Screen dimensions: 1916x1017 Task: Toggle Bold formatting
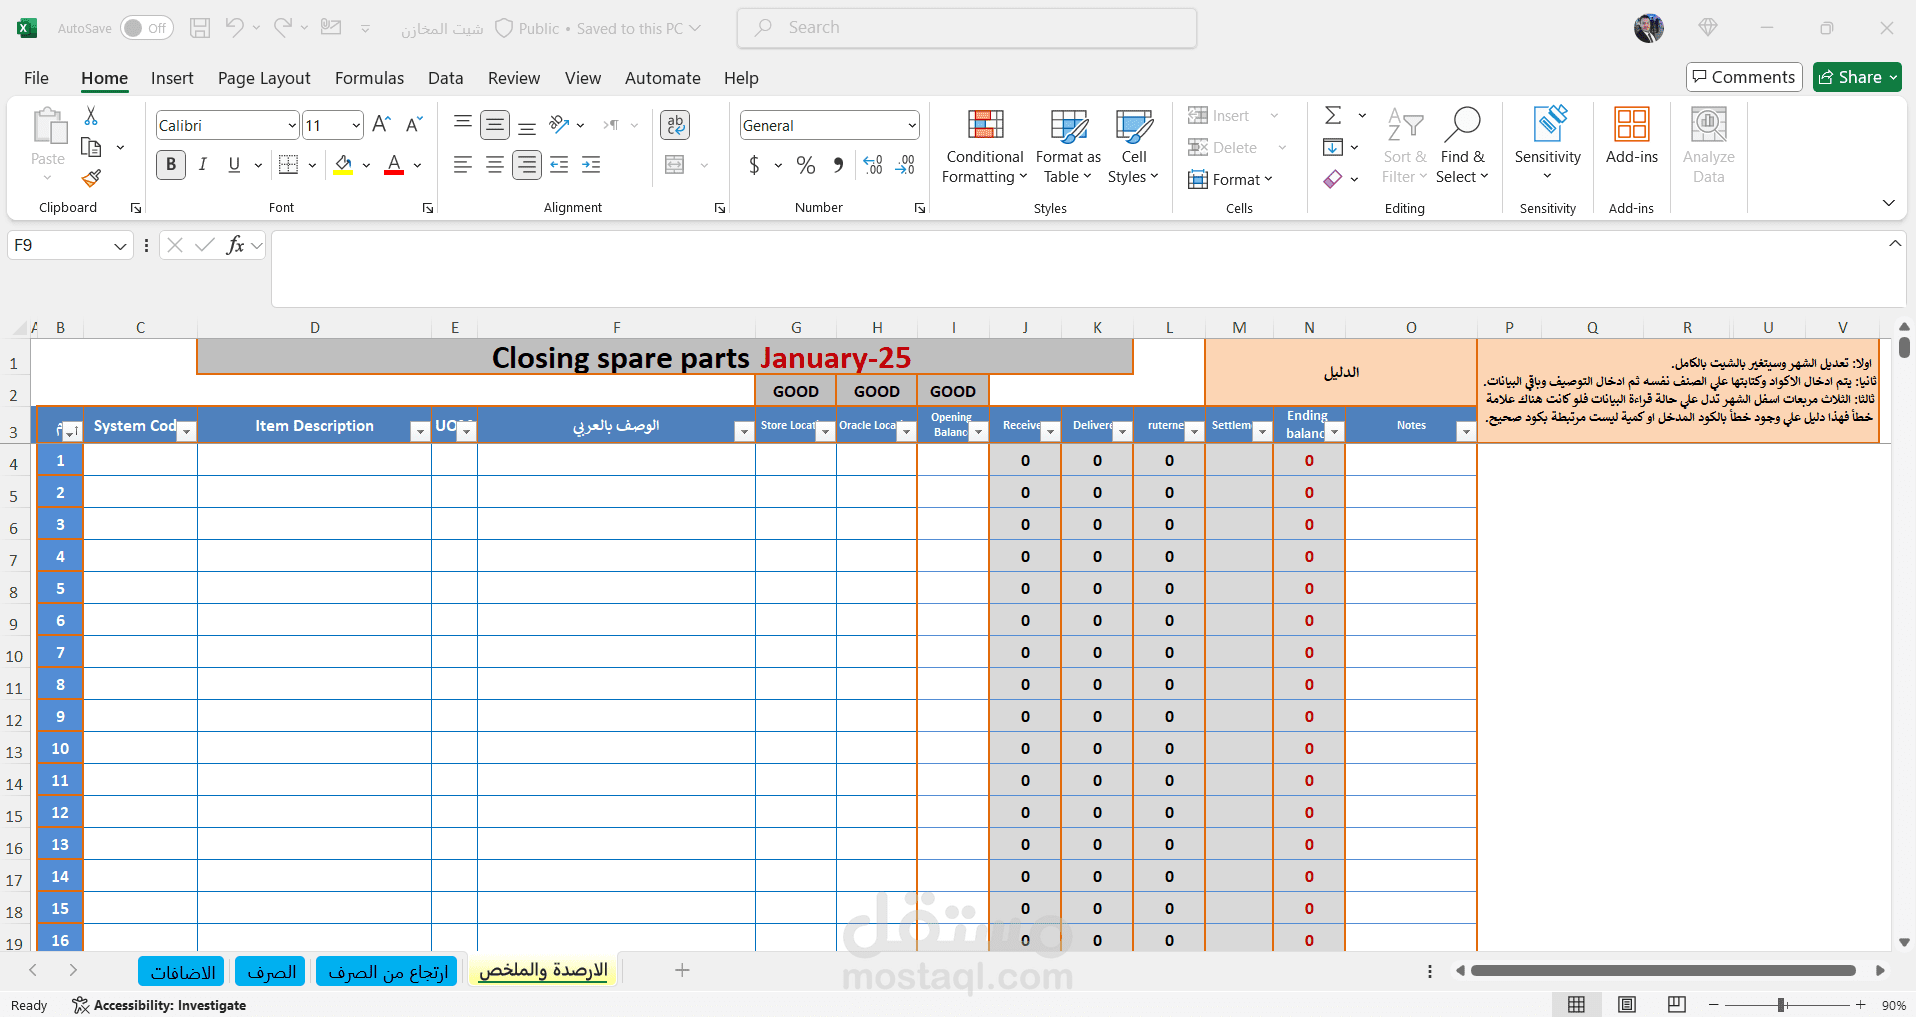pos(171,165)
